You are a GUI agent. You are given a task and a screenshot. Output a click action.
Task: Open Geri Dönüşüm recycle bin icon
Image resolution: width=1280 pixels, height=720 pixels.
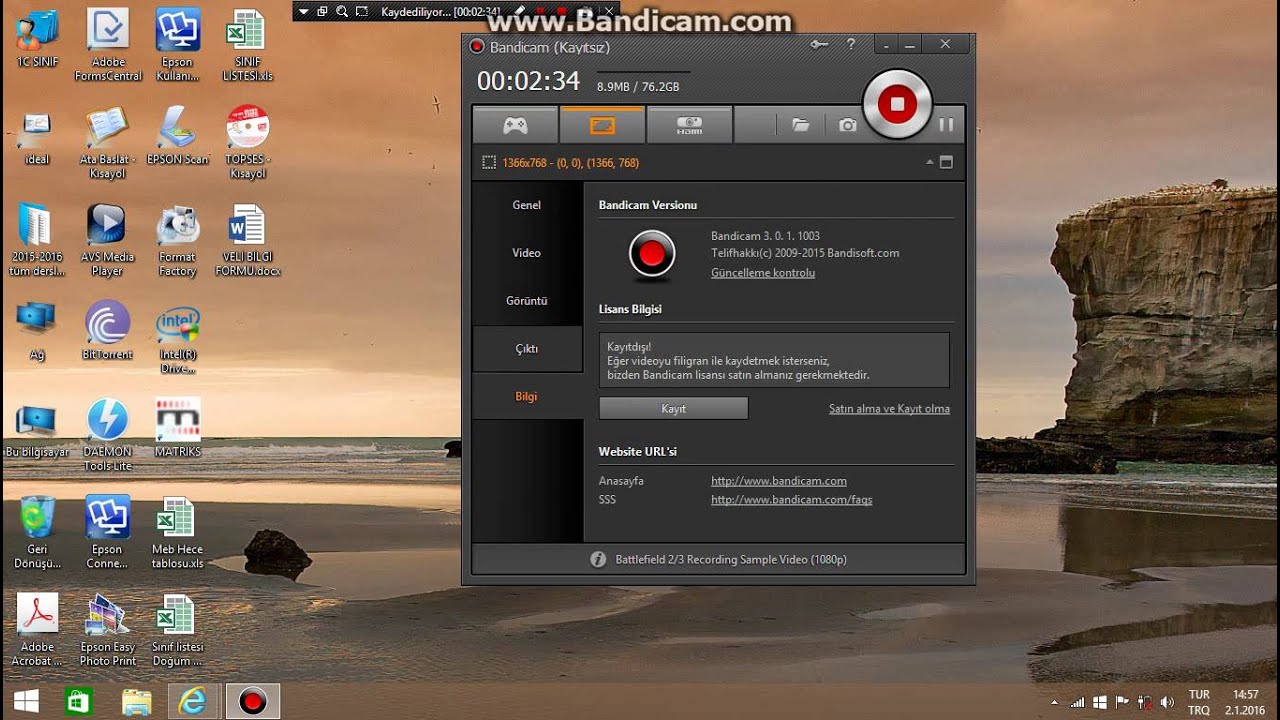(37, 532)
